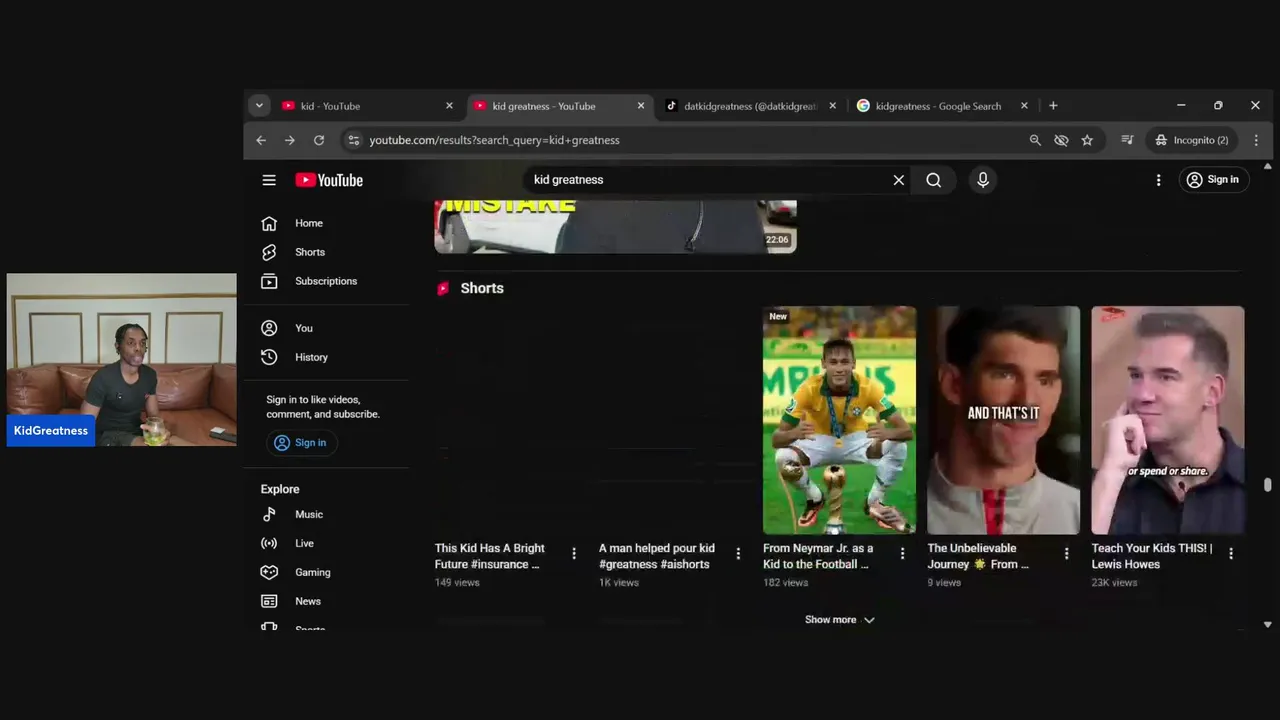The height and width of the screenshot is (720, 1280).
Task: Click title From Neymar Jr. as a Kid
Action: click(x=818, y=556)
